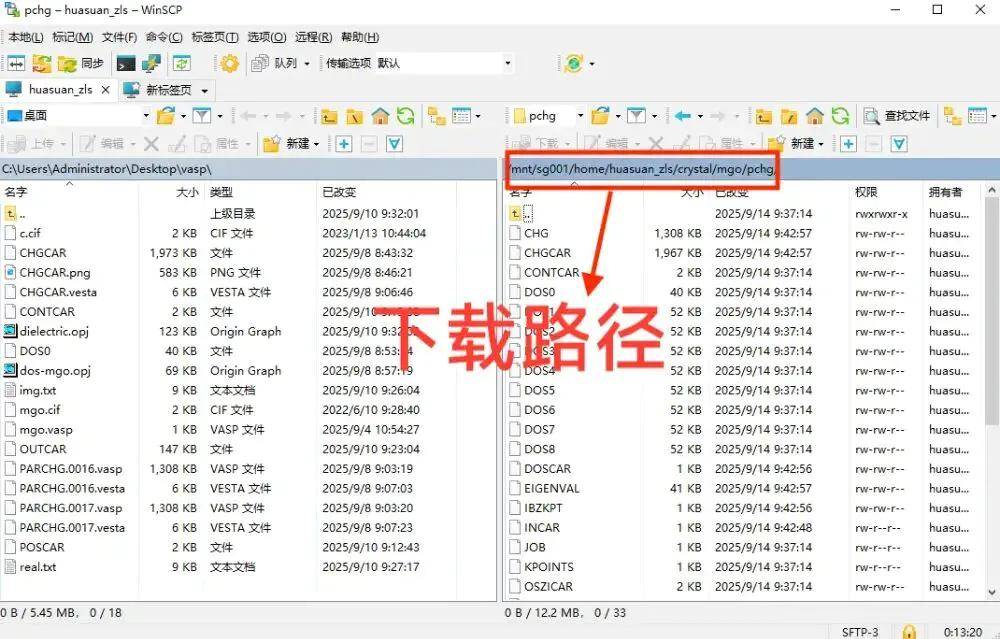Go to local parent directory icon

[x=329, y=116]
